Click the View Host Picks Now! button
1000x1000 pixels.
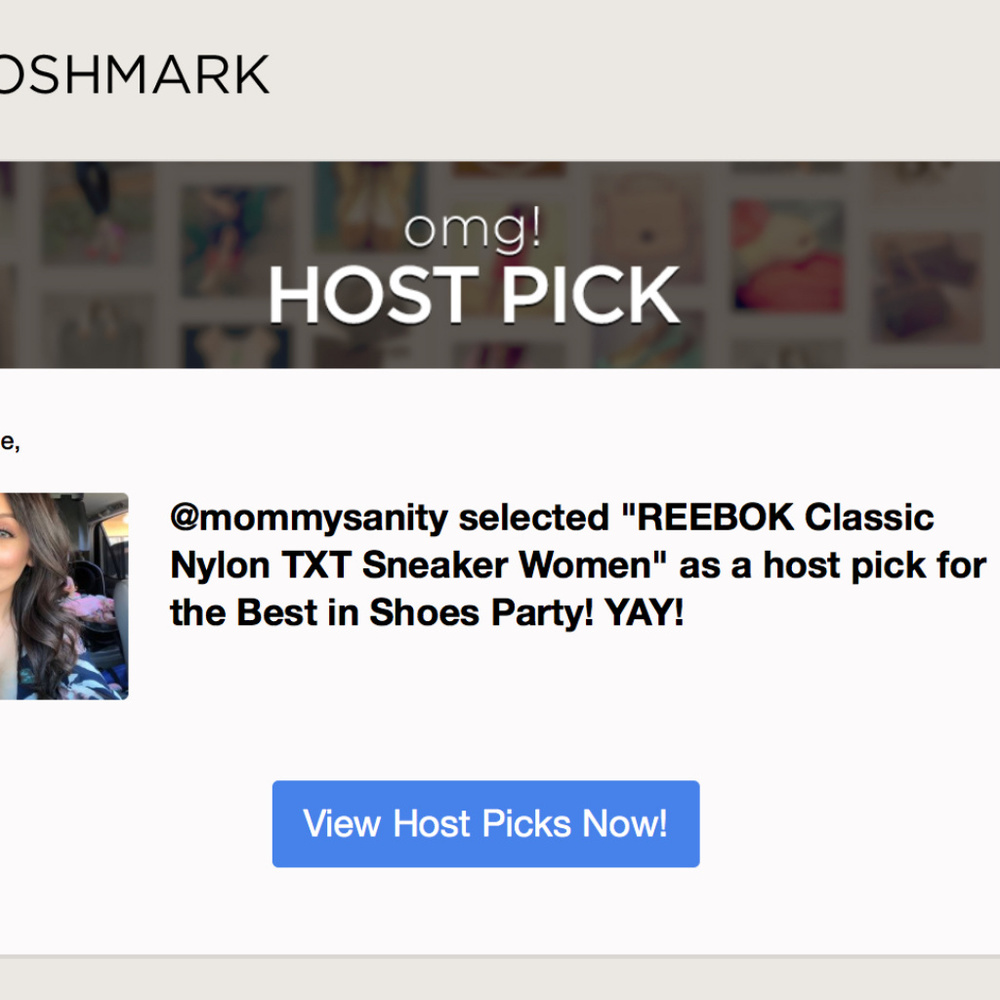click(x=485, y=823)
